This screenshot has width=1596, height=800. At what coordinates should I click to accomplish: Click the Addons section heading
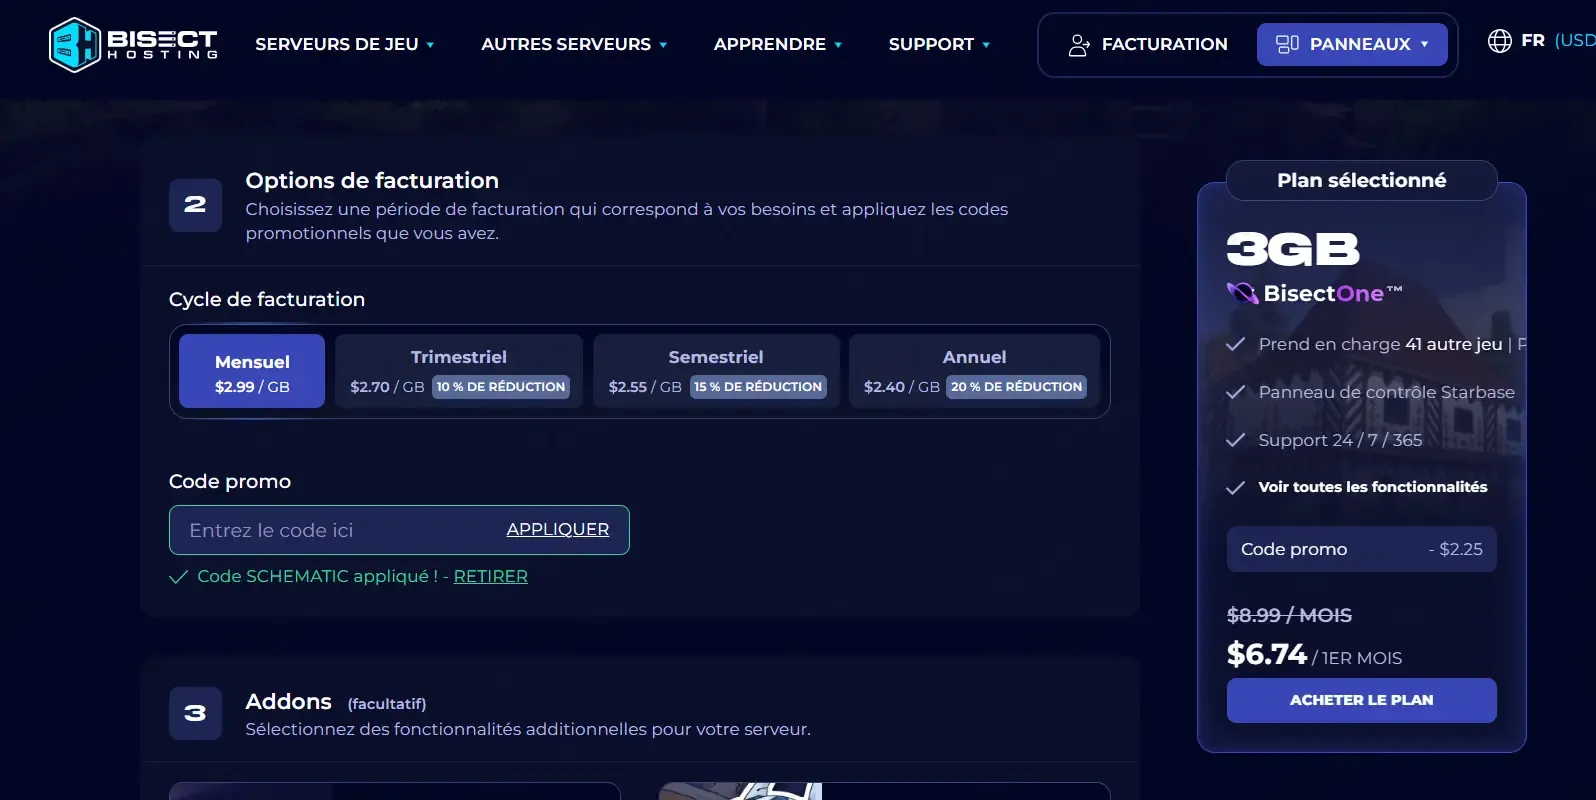click(x=288, y=702)
